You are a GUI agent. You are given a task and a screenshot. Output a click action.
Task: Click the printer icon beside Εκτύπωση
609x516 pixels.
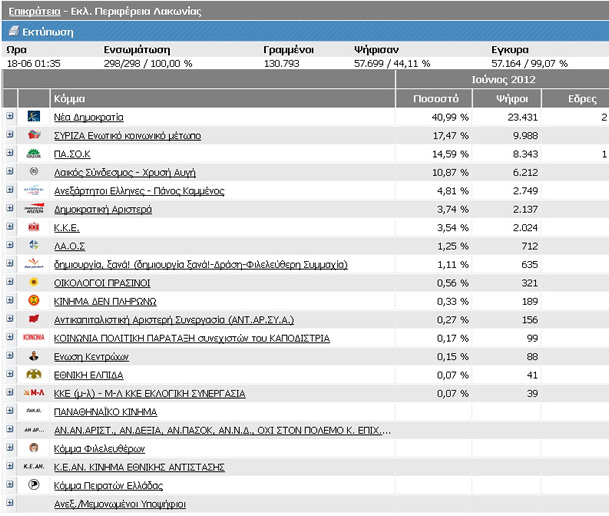14,31
